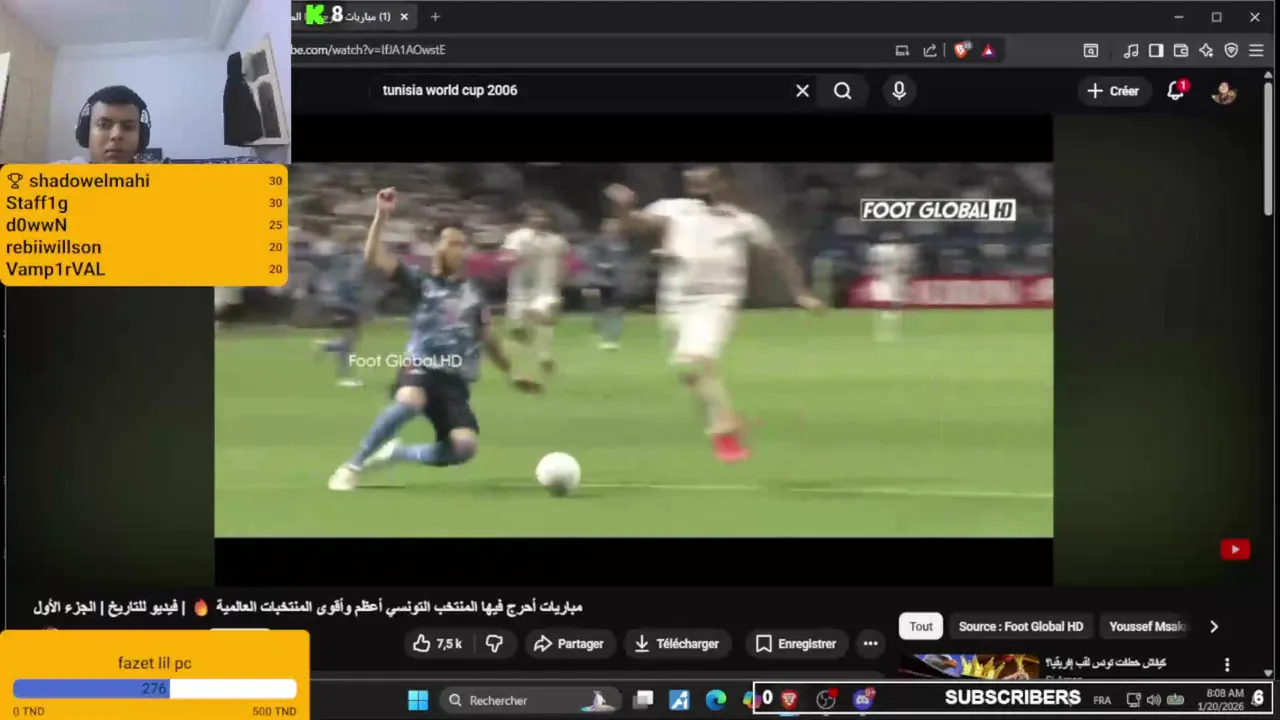1280x720 pixels.
Task: Click the Télécharger download button
Action: coord(677,644)
